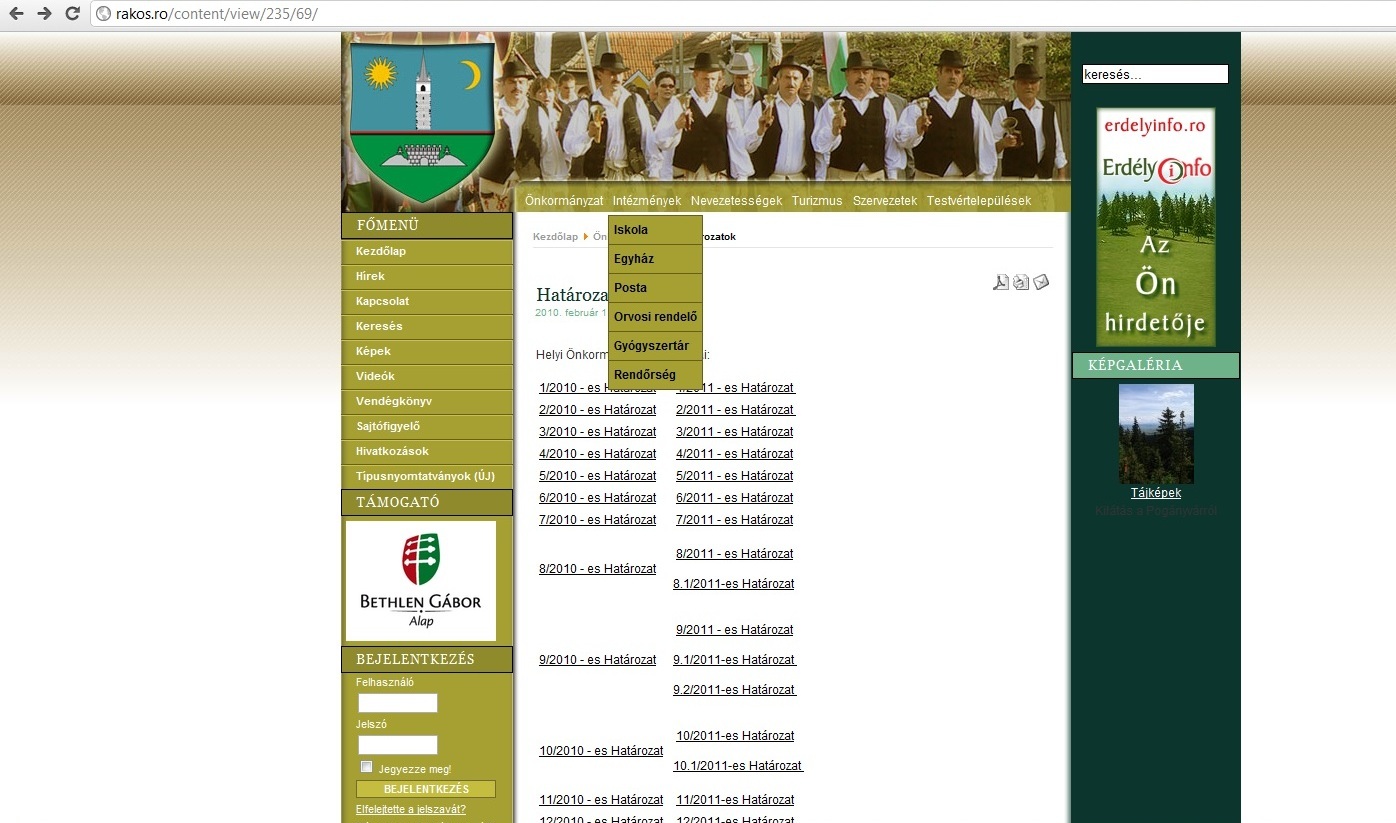1396x823 pixels.
Task: Go back using the browser back arrow
Action: tap(14, 14)
